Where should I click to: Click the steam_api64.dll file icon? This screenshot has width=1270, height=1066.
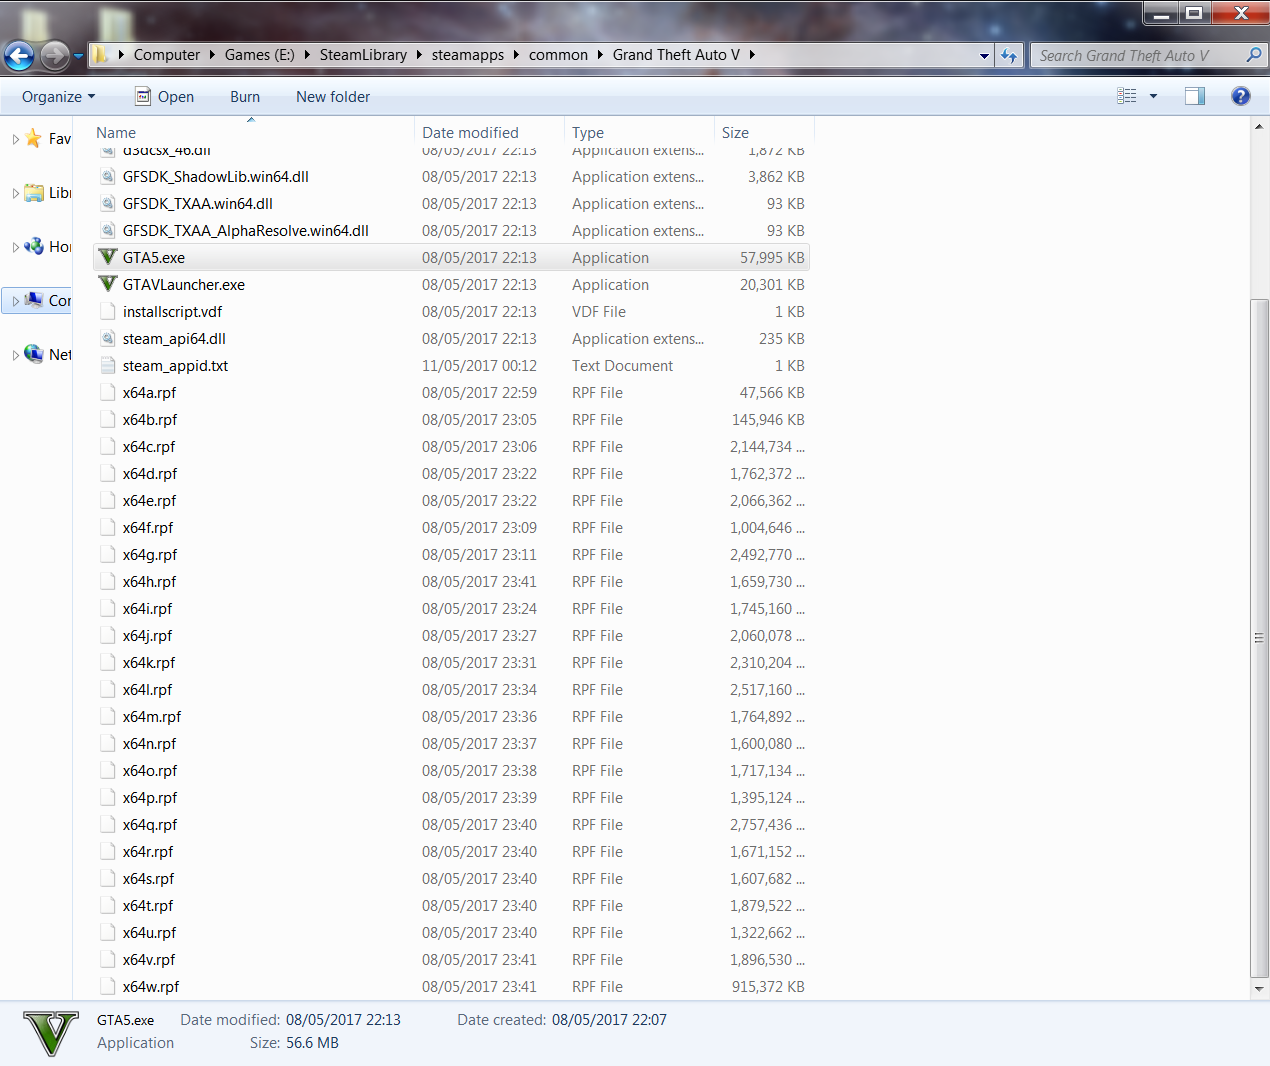click(108, 338)
